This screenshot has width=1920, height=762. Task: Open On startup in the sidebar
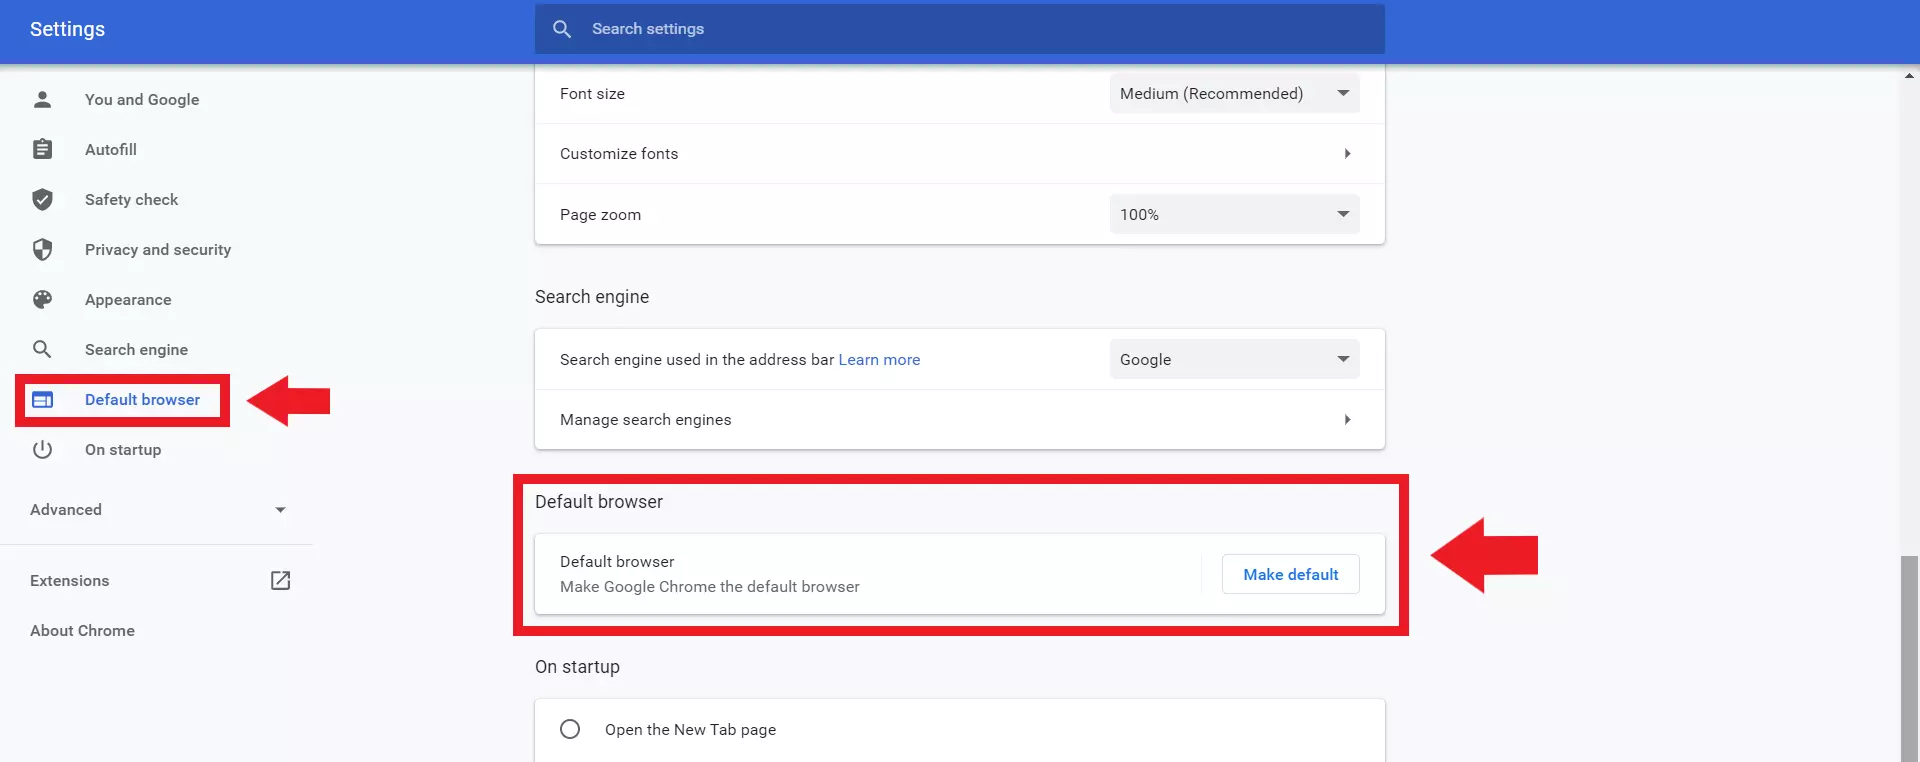click(x=123, y=449)
